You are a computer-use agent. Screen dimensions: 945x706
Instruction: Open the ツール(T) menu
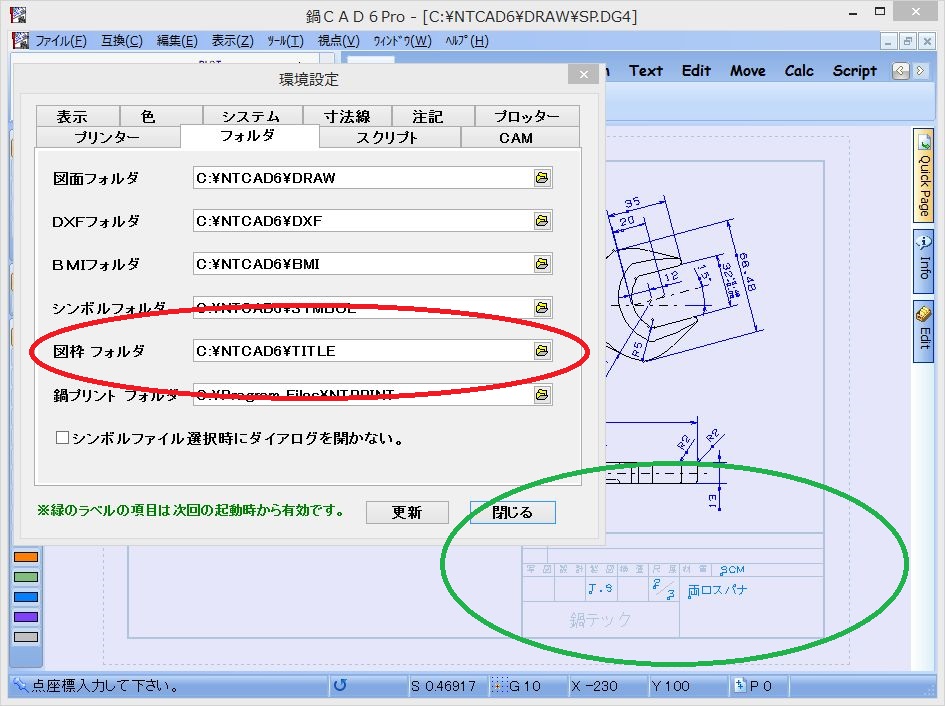pyautogui.click(x=286, y=41)
